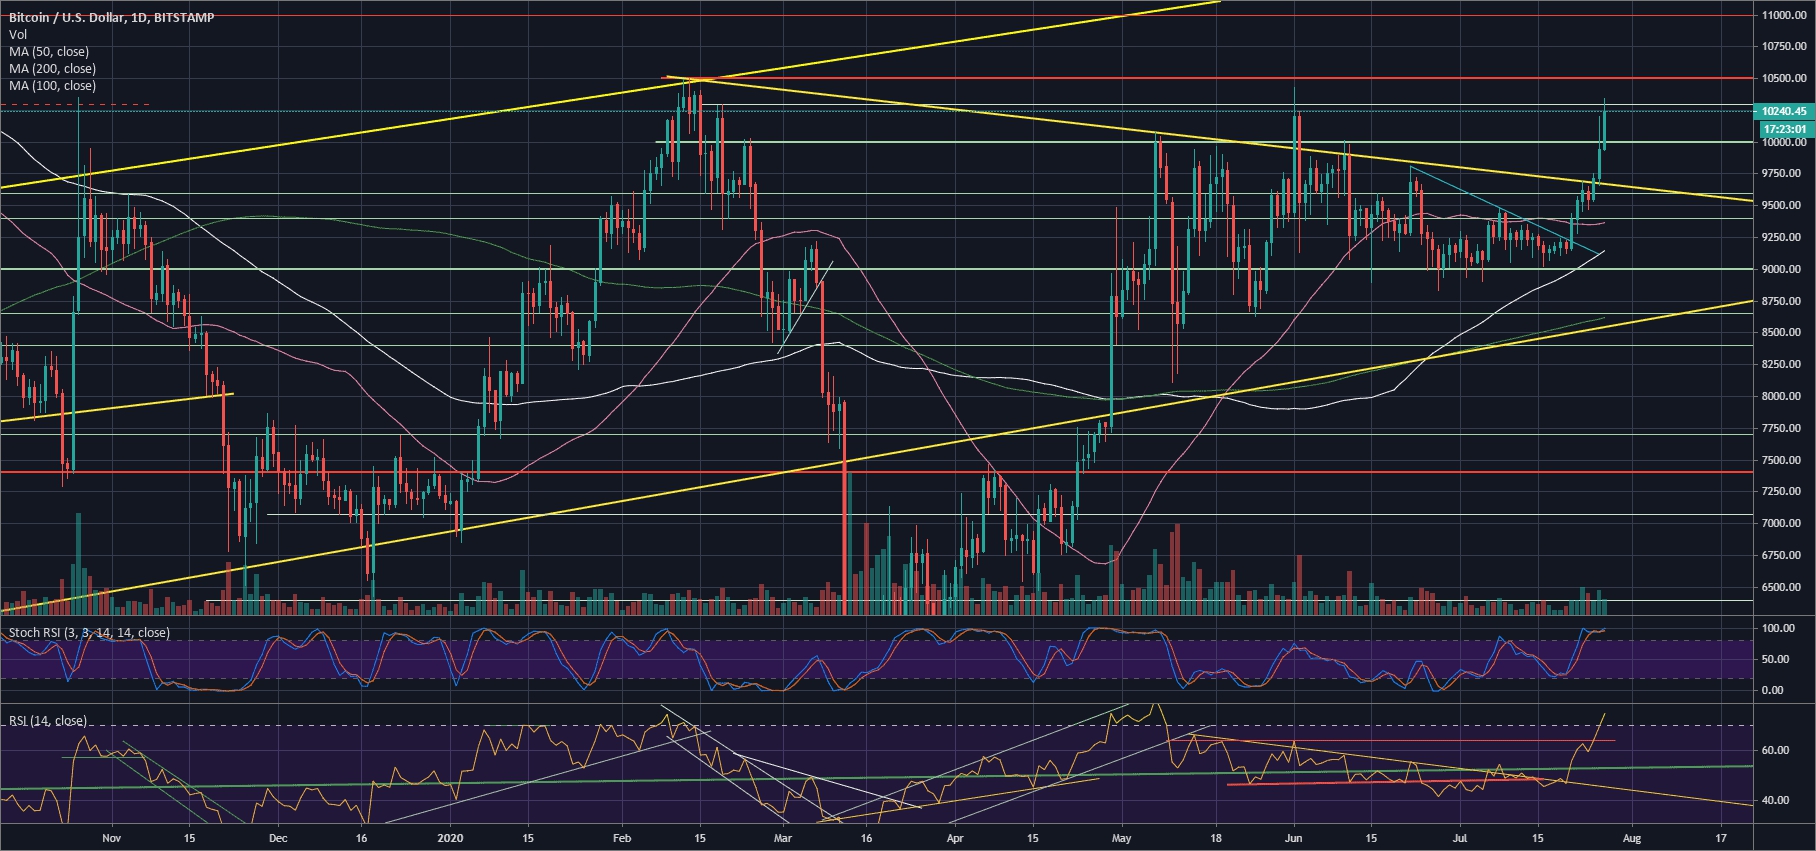
Task: Click the 17:23:01 candle countdown label
Action: pos(1784,129)
